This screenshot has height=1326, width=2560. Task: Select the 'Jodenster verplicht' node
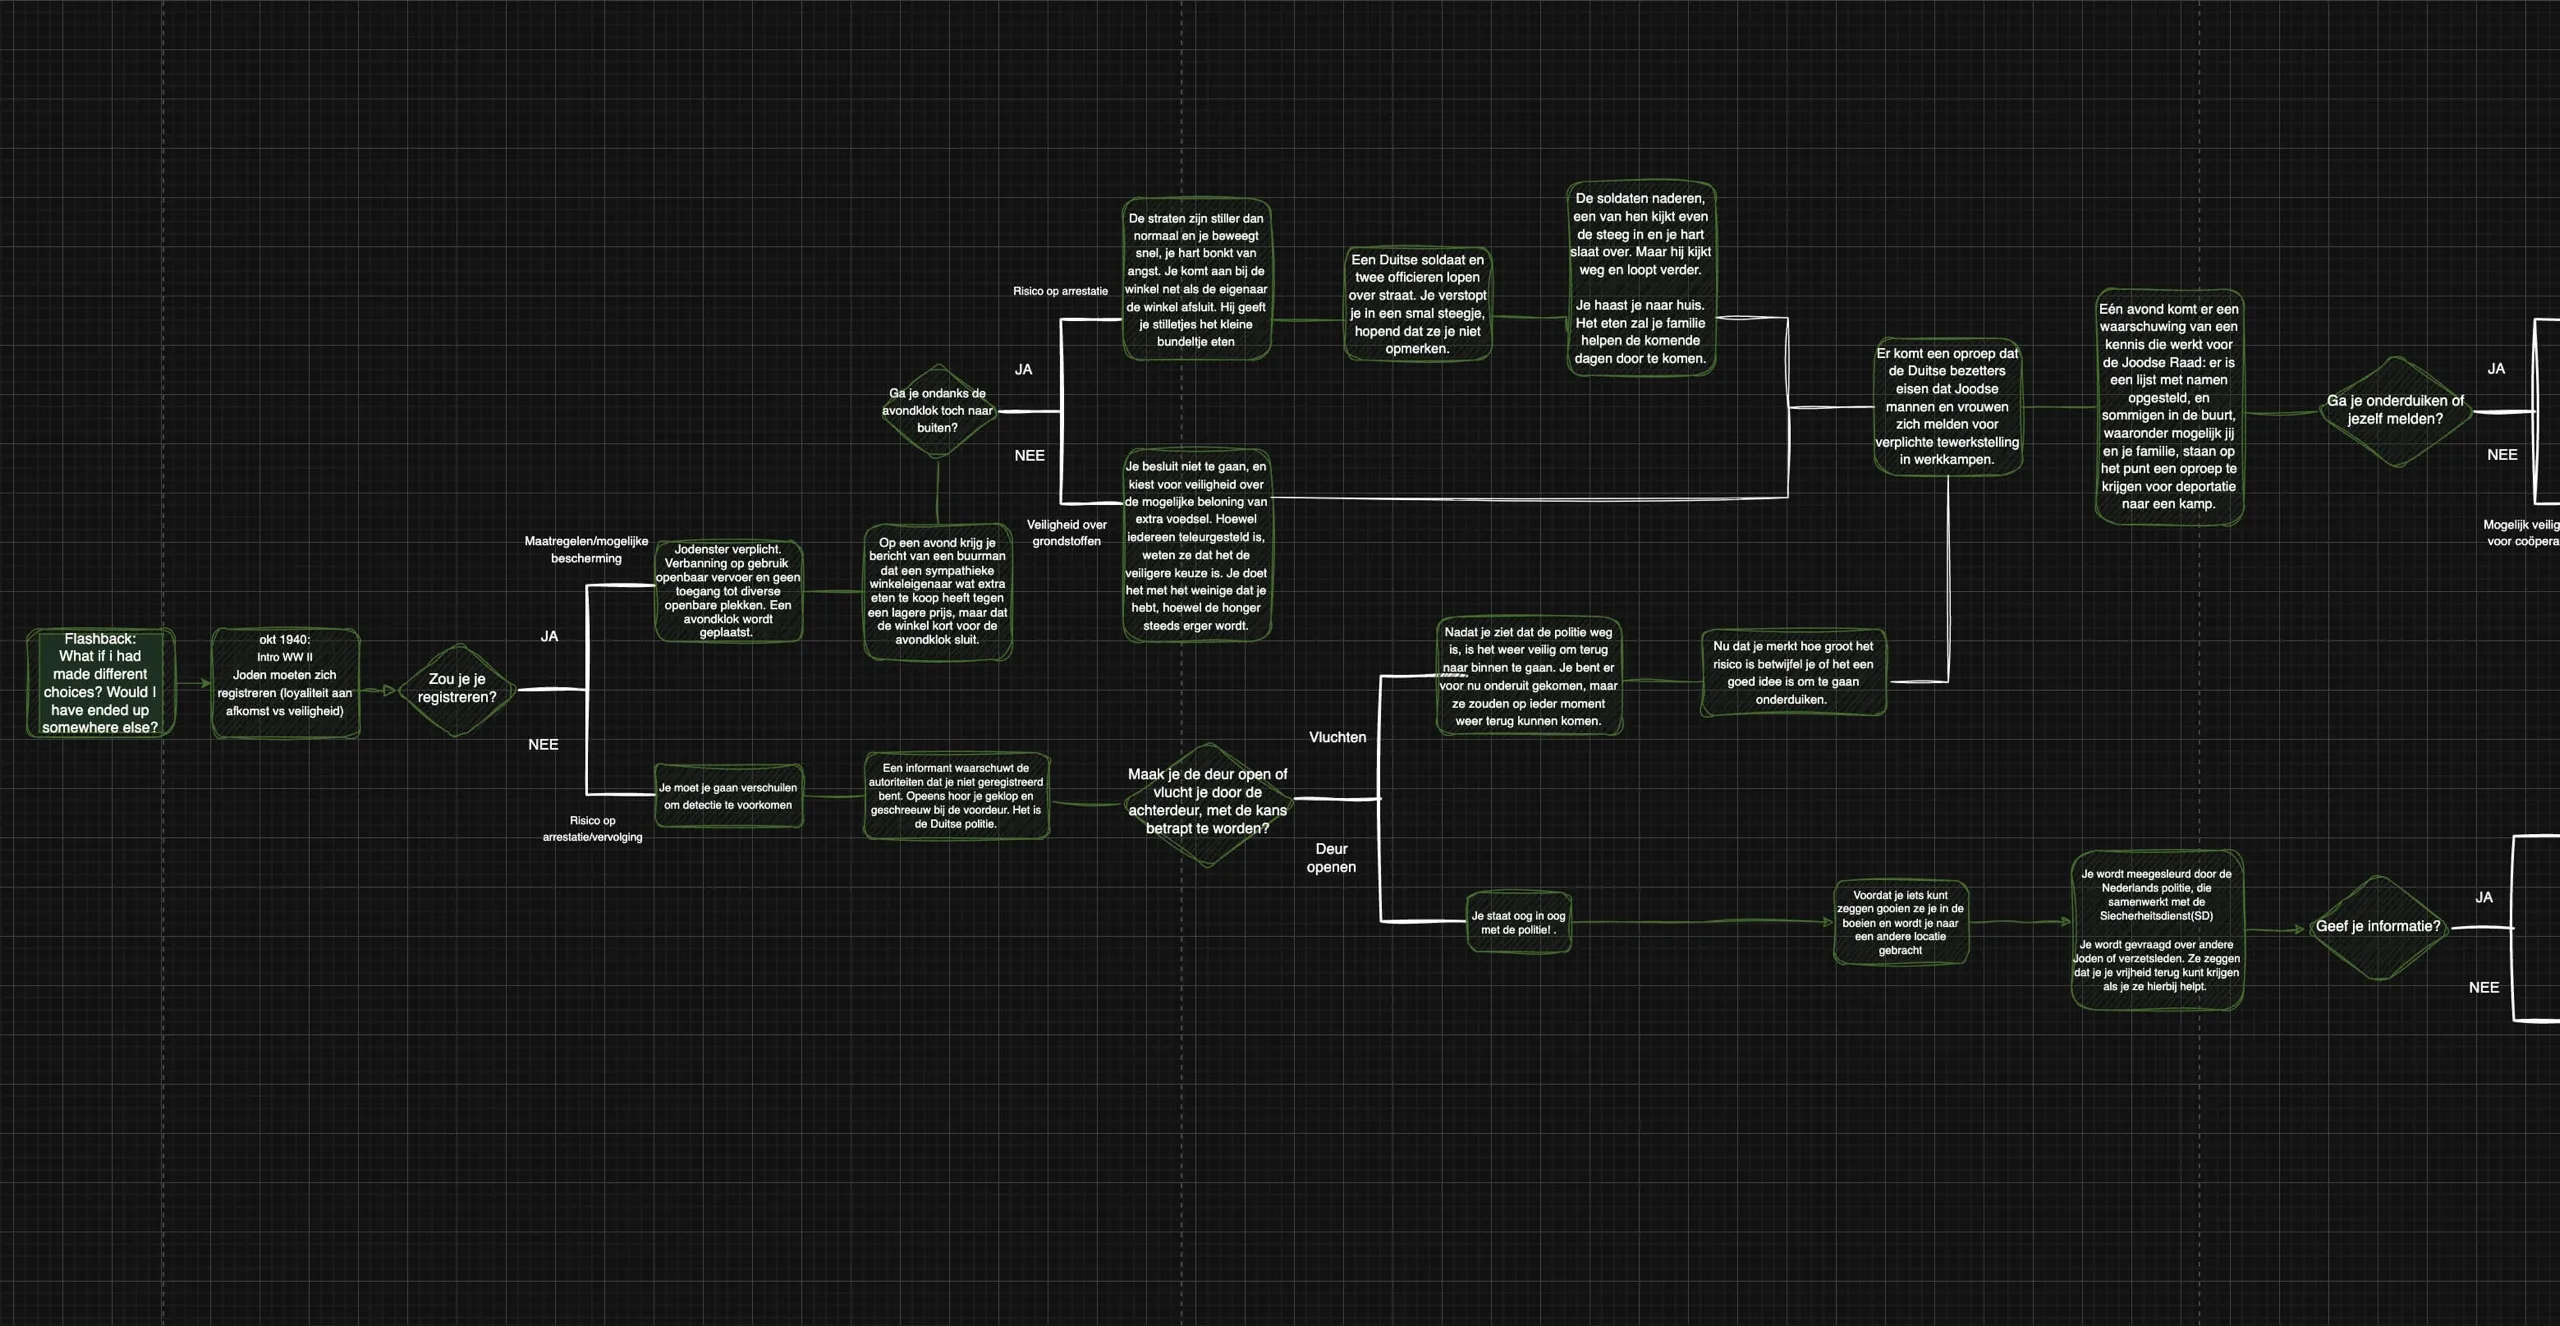click(728, 591)
